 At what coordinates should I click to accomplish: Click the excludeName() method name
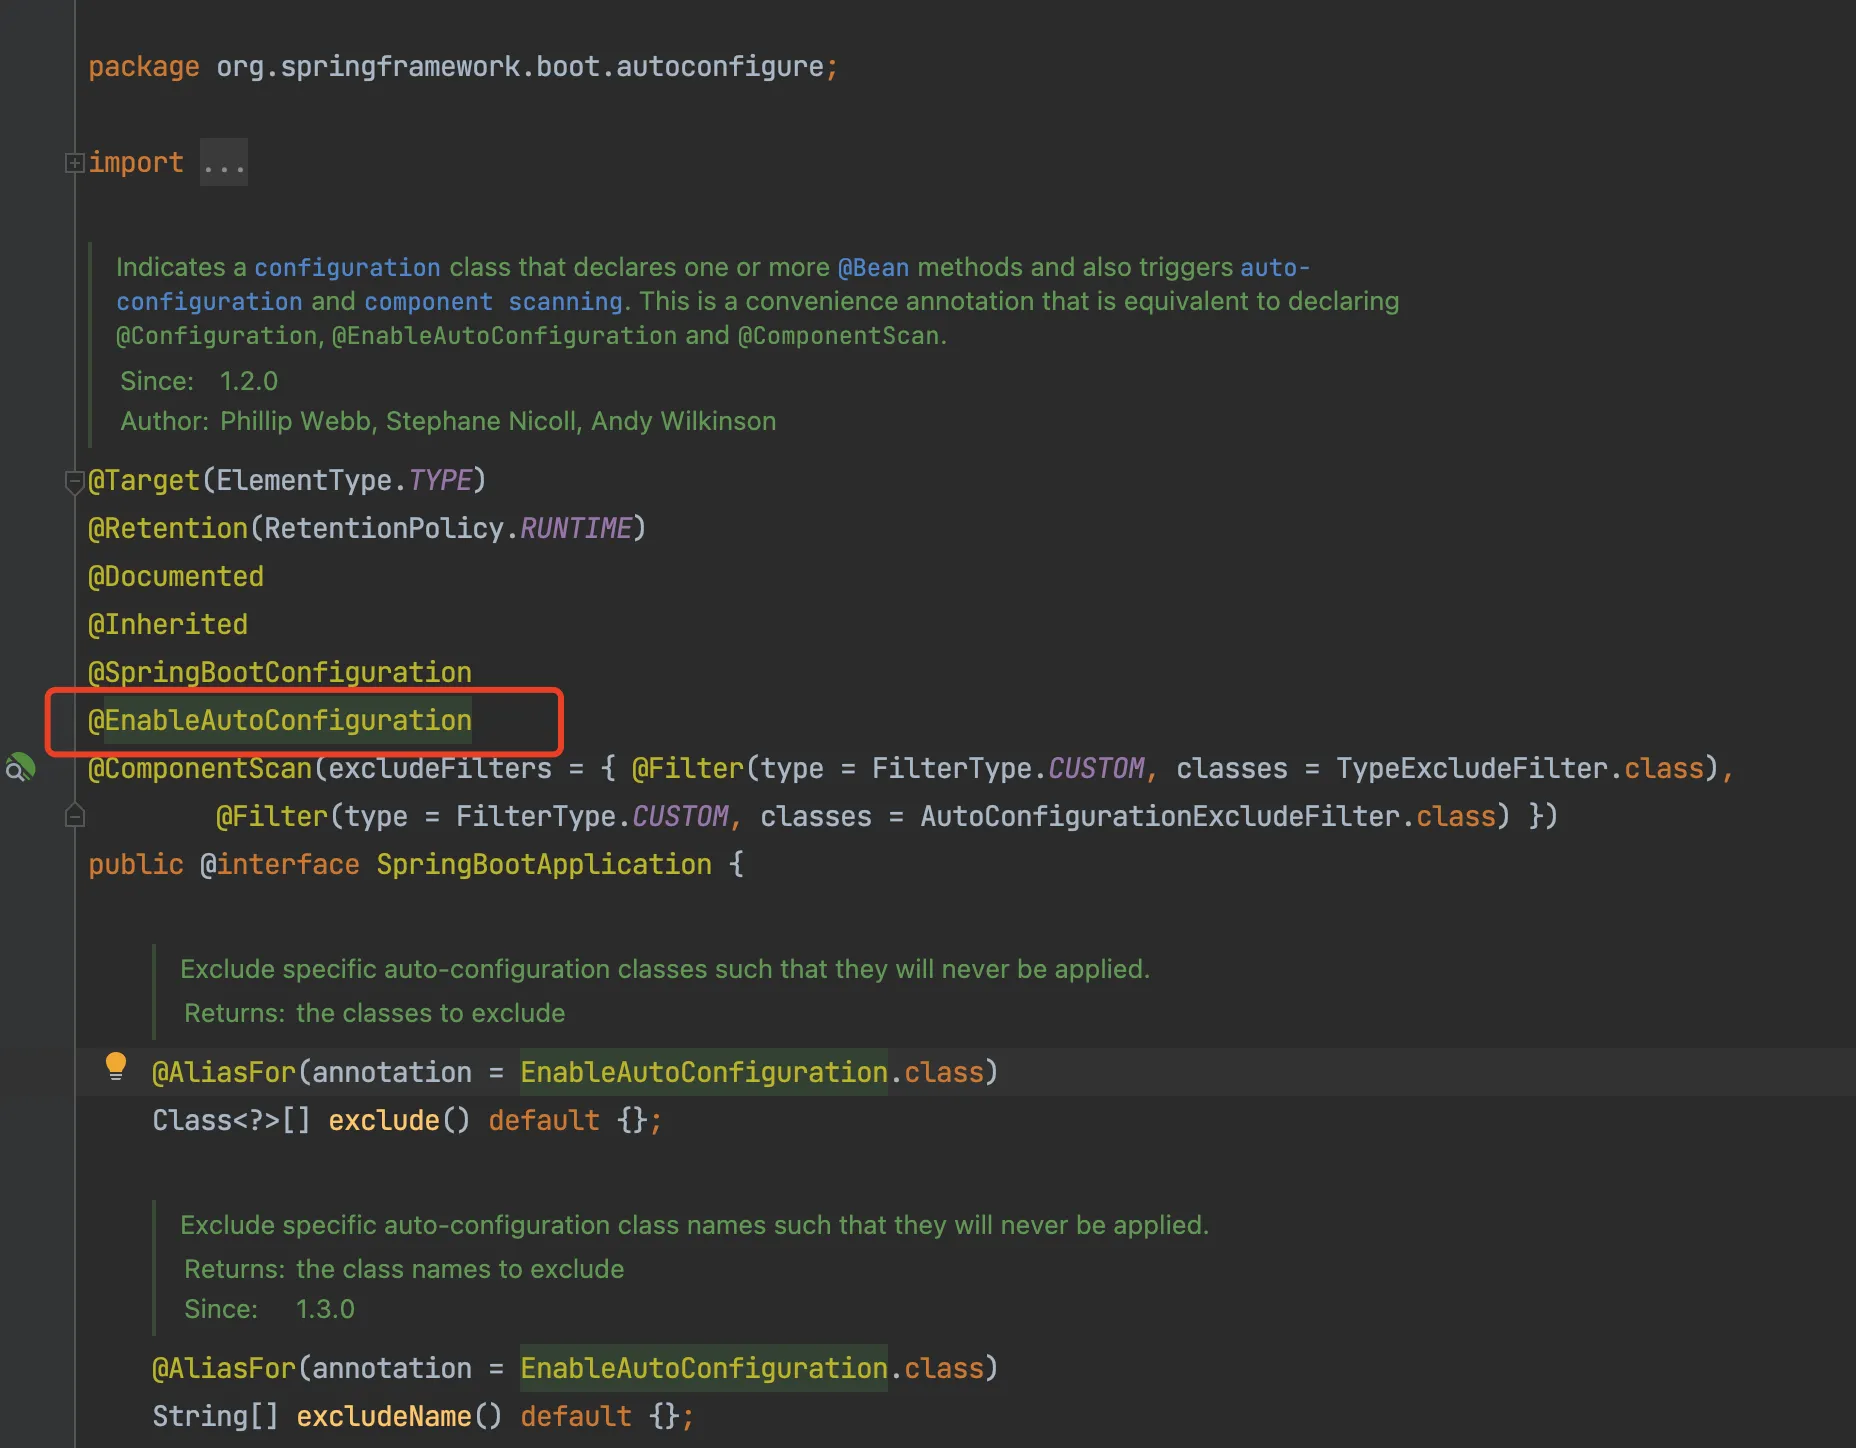[384, 1417]
